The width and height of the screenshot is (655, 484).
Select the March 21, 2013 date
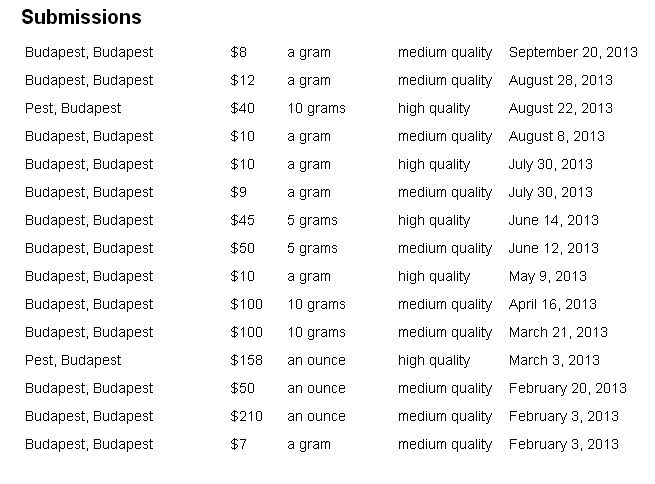coord(558,332)
